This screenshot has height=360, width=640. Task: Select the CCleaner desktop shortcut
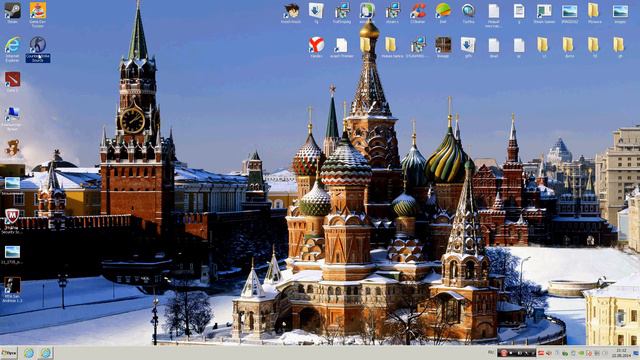pyautogui.click(x=418, y=12)
